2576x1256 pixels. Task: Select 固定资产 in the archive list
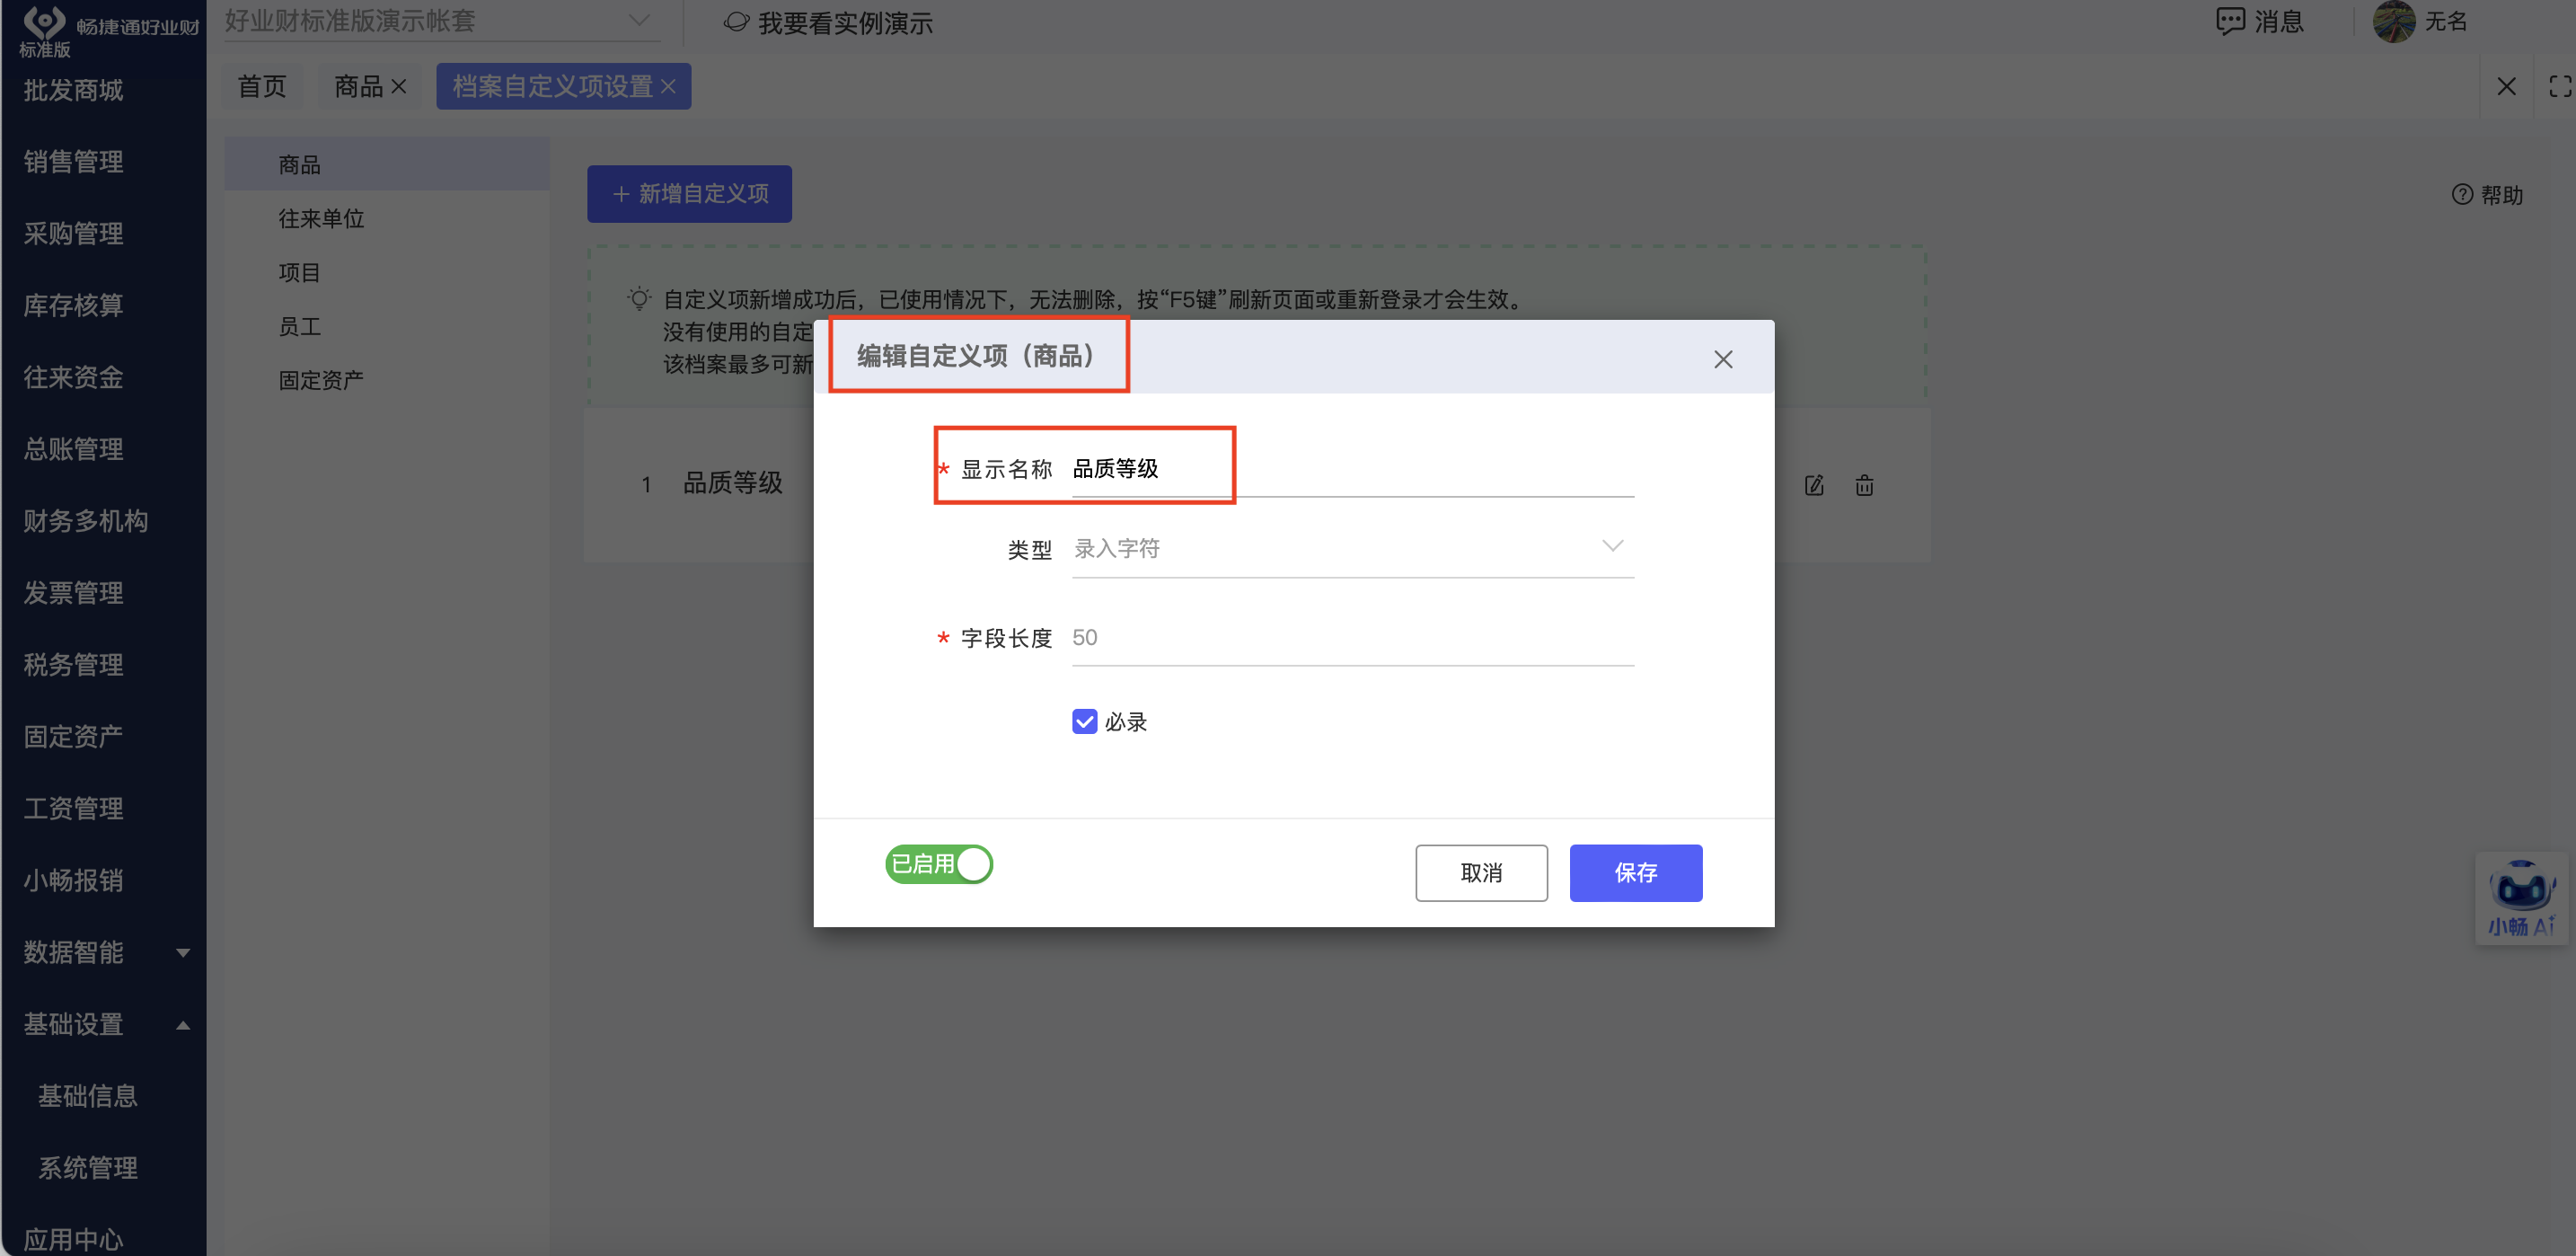(386, 380)
